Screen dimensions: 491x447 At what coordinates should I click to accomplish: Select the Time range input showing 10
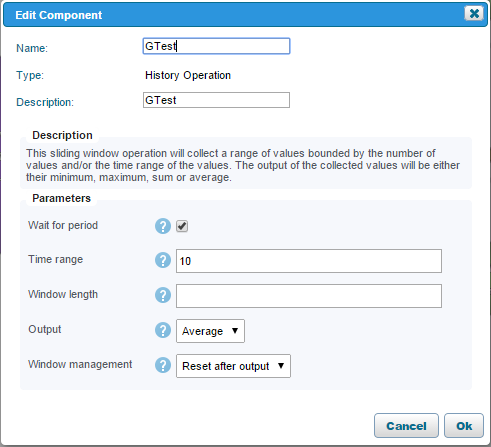[309, 261]
